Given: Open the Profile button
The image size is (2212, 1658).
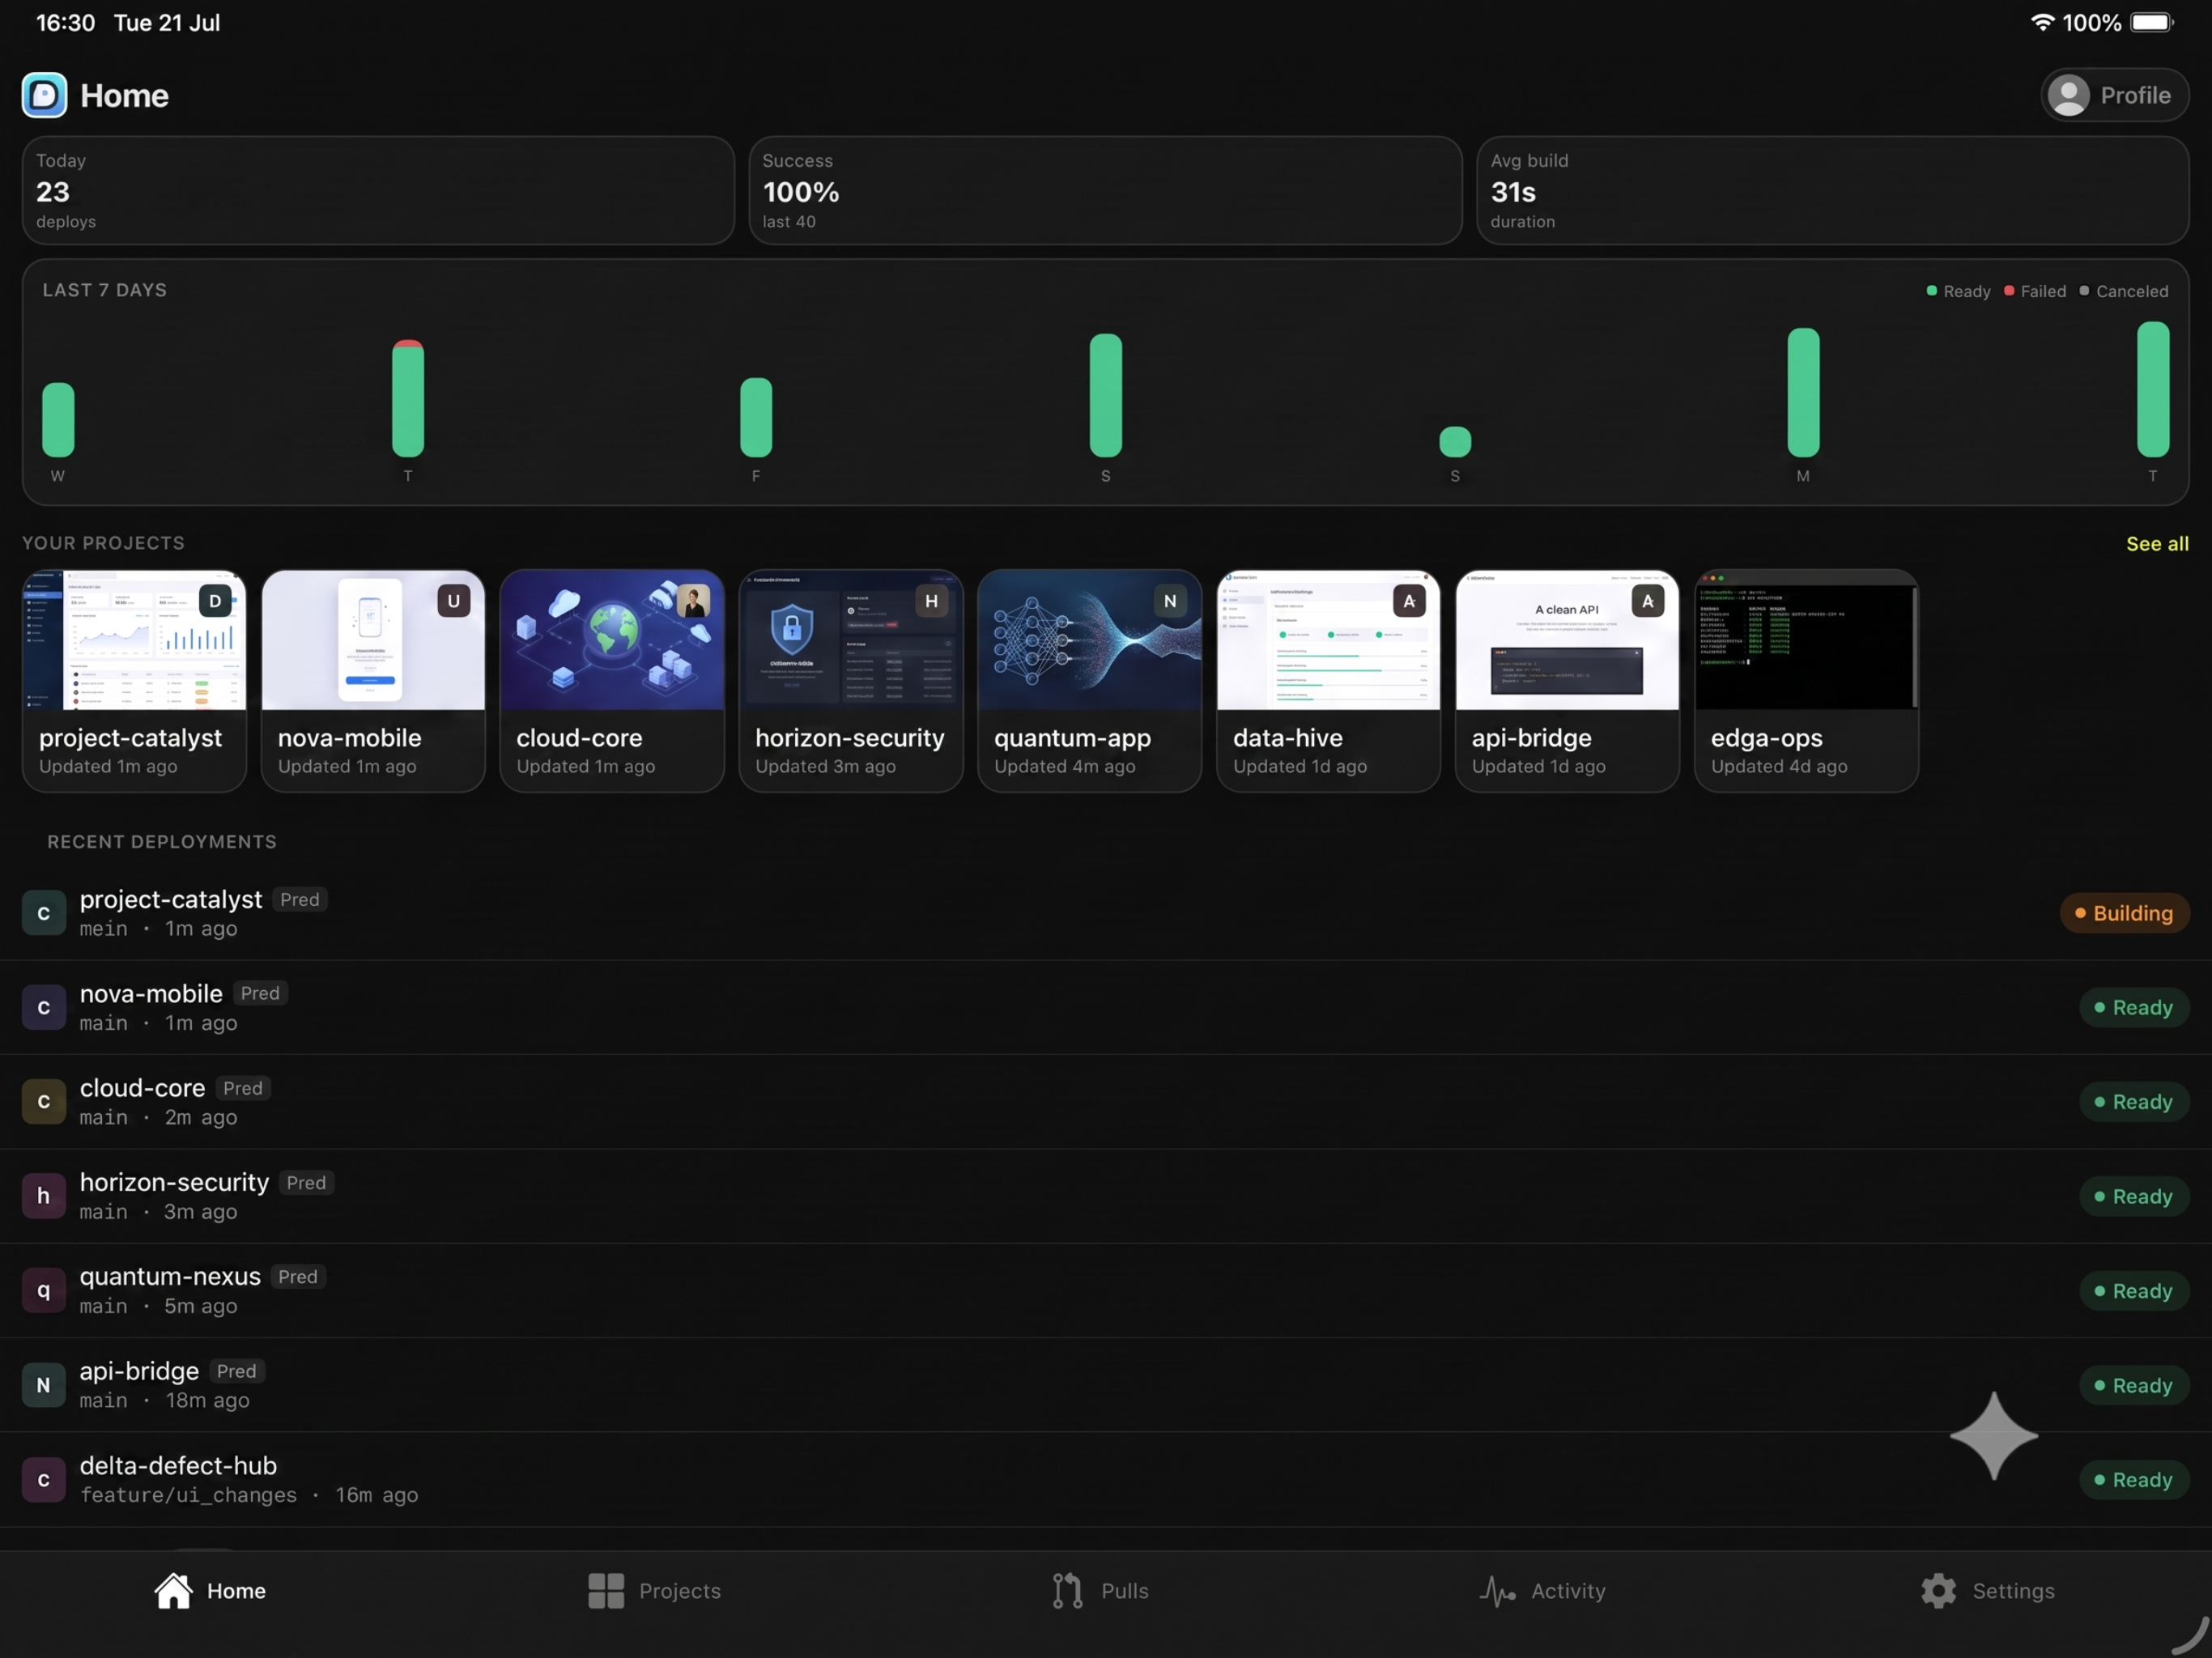Looking at the screenshot, I should 2114,95.
